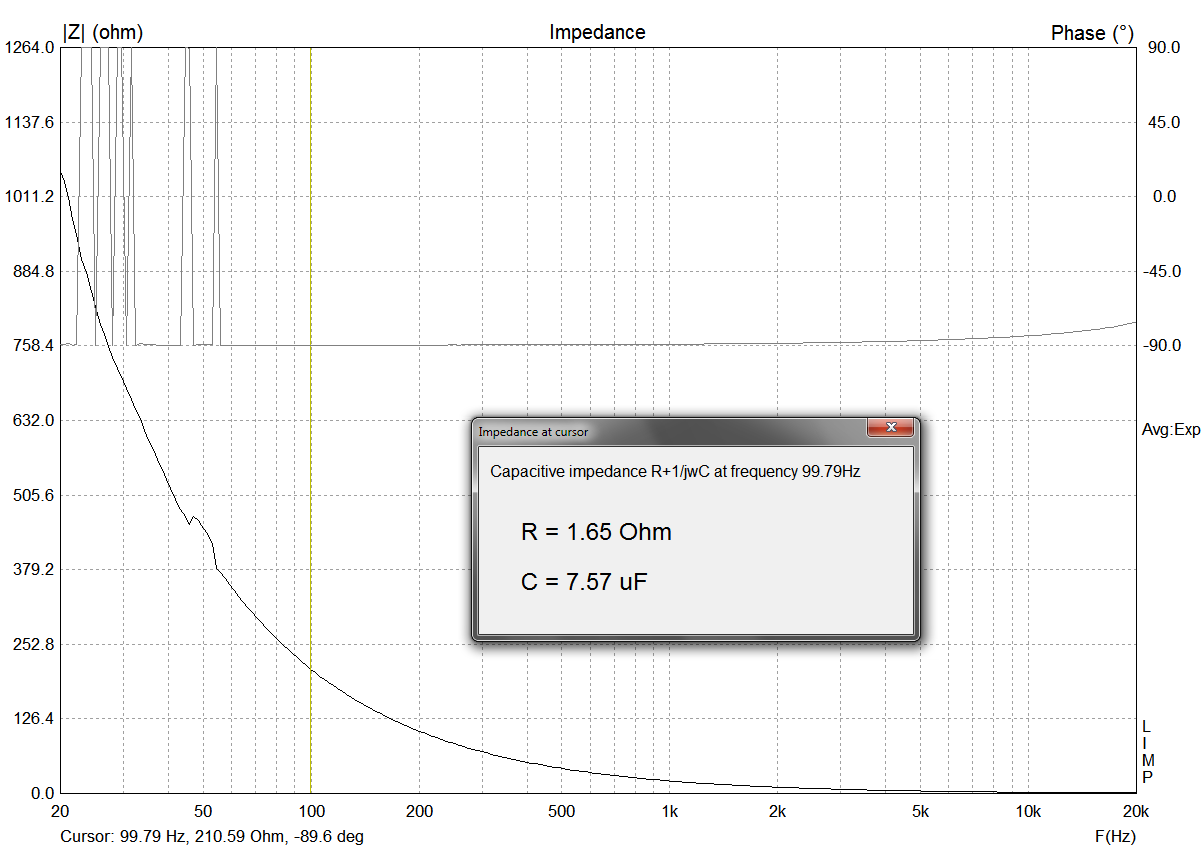Viewport: 1204px width, 849px height.
Task: Click the |Z| (ohm) axis label
Action: click(x=103, y=32)
